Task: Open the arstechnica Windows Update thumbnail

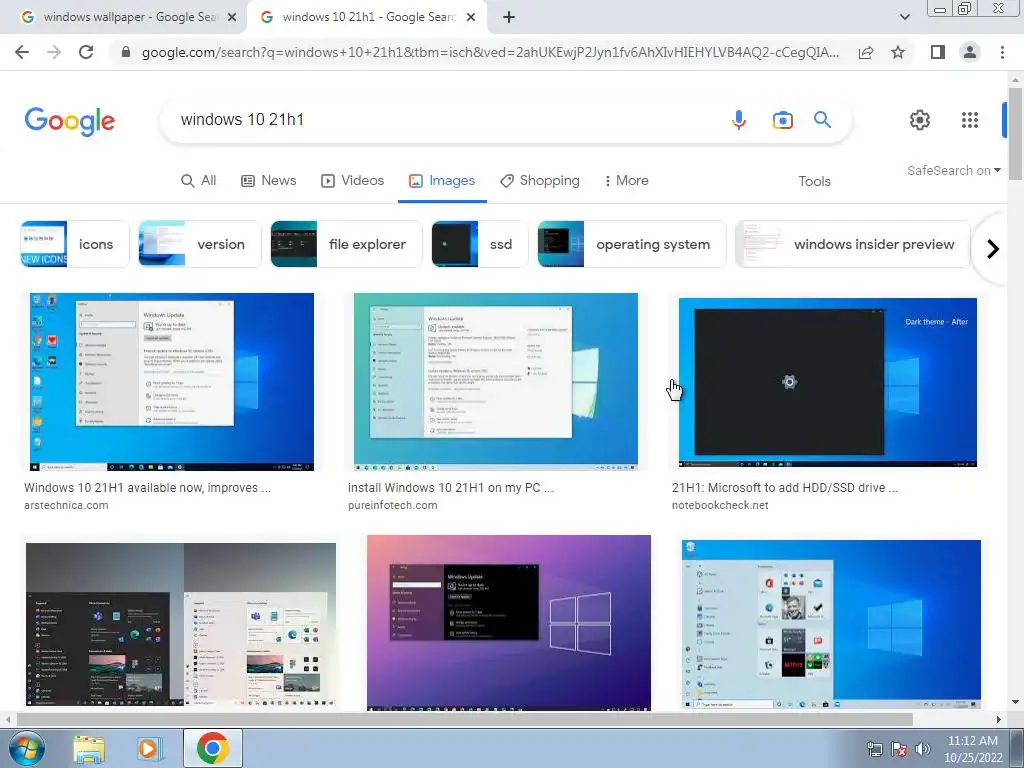Action: tap(172, 382)
